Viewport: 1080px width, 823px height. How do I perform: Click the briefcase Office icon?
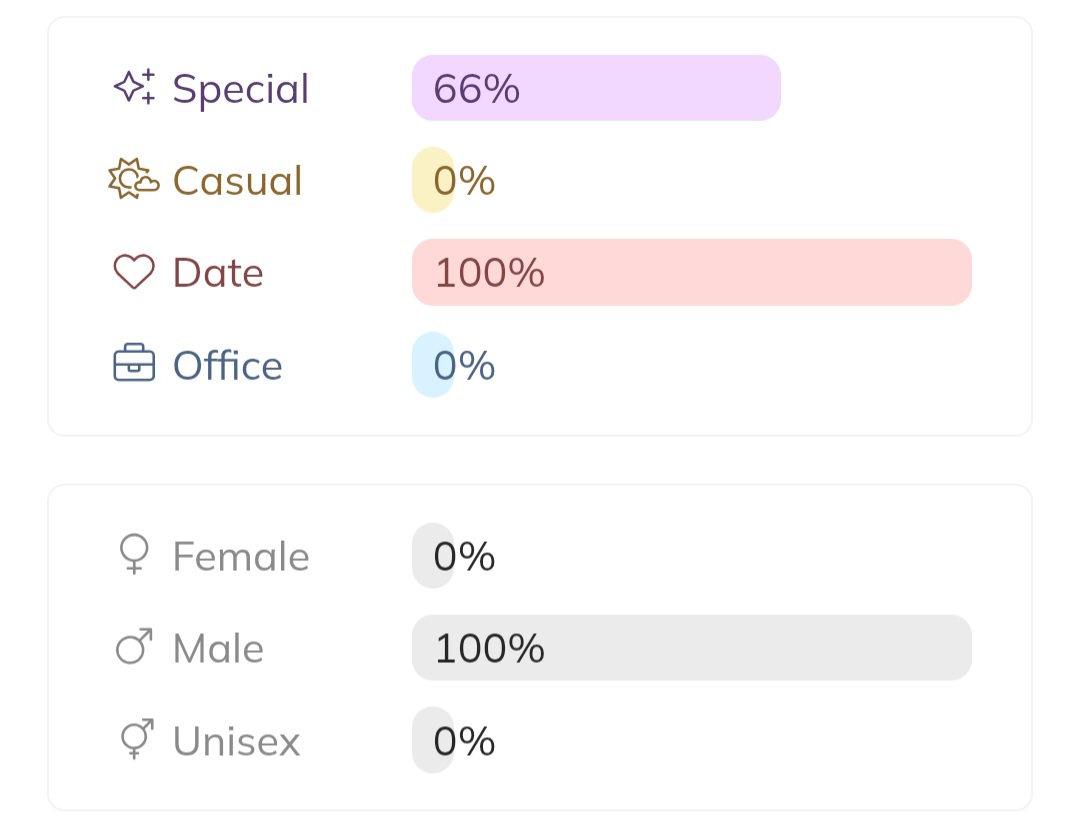point(134,364)
